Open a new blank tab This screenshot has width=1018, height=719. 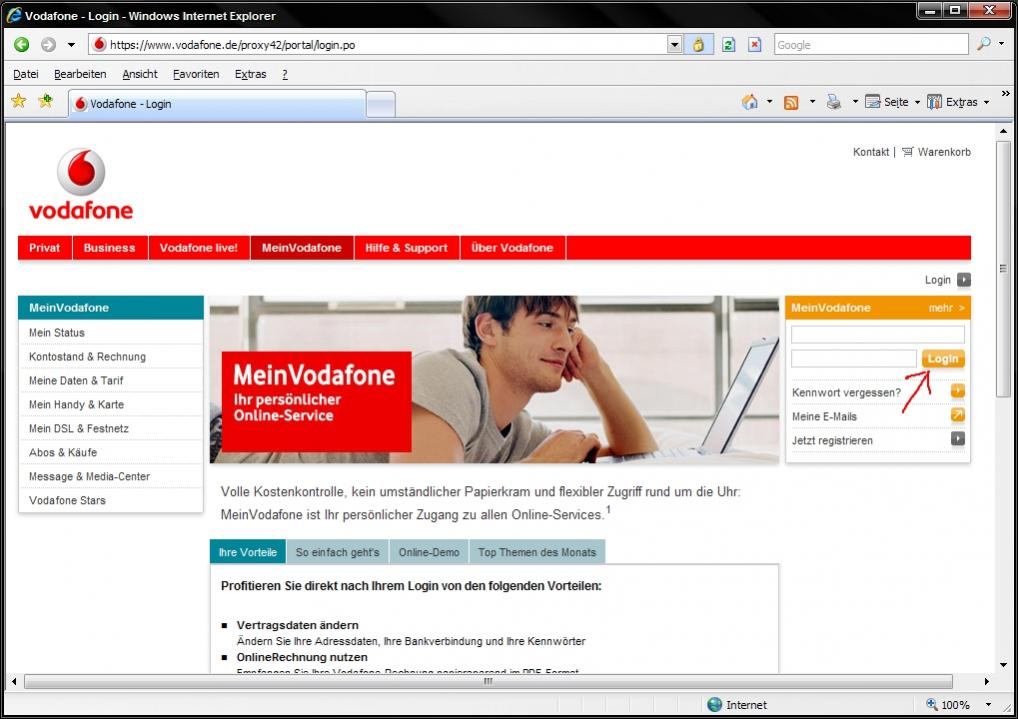click(381, 105)
